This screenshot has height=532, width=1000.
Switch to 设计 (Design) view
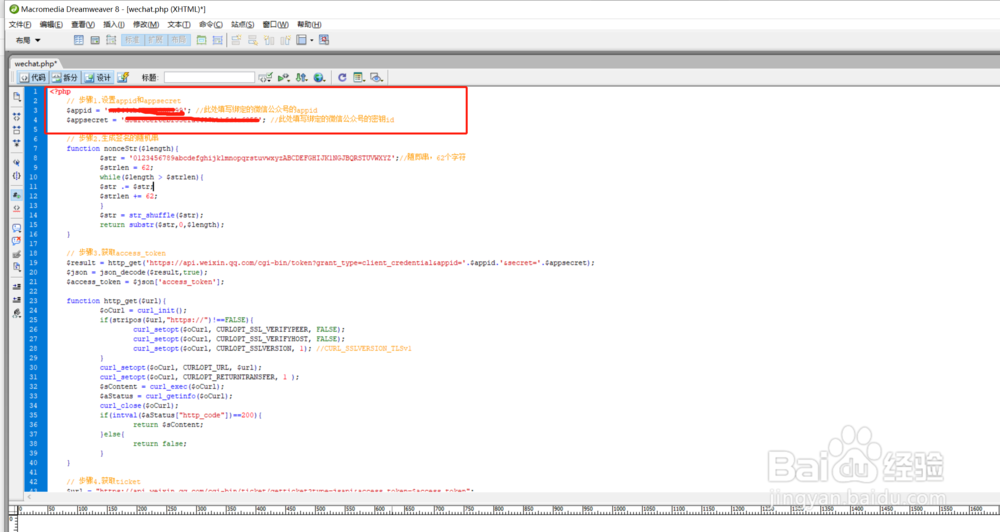tap(98, 77)
